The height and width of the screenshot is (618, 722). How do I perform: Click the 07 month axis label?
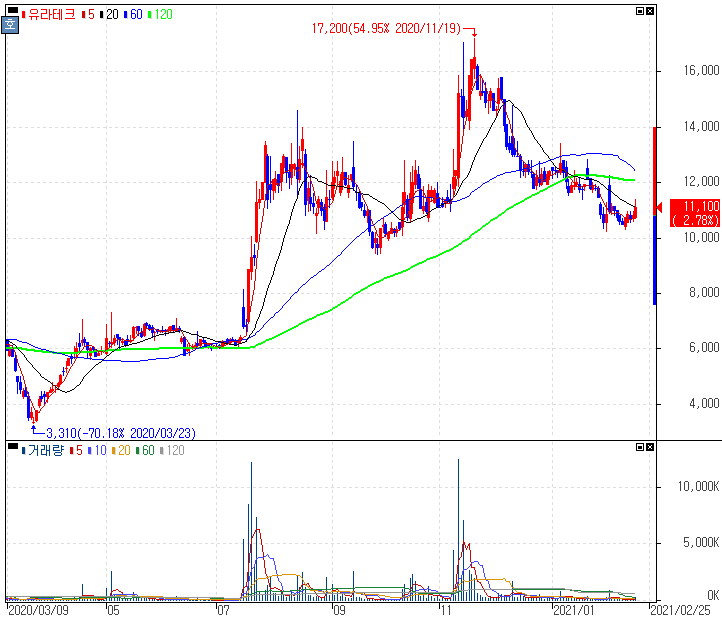[x=223, y=610]
